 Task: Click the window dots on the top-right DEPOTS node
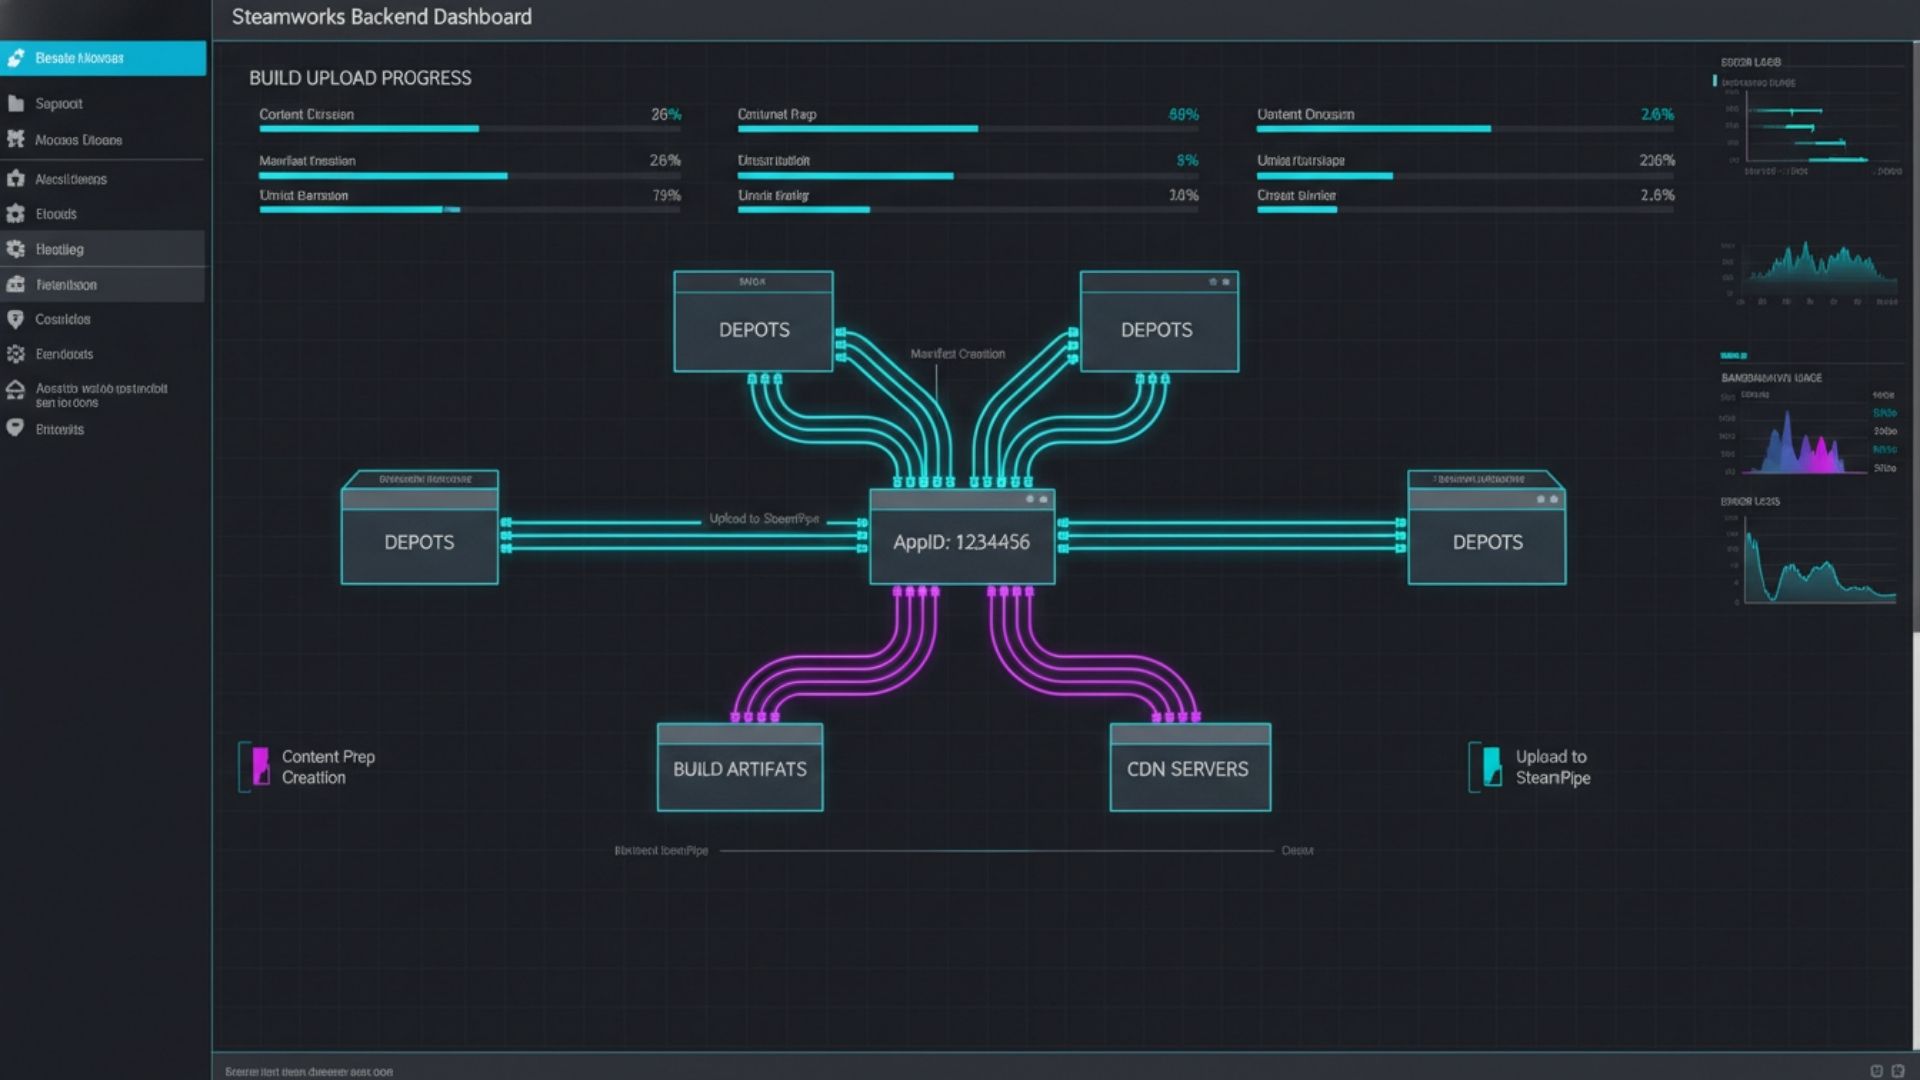[x=1219, y=282]
